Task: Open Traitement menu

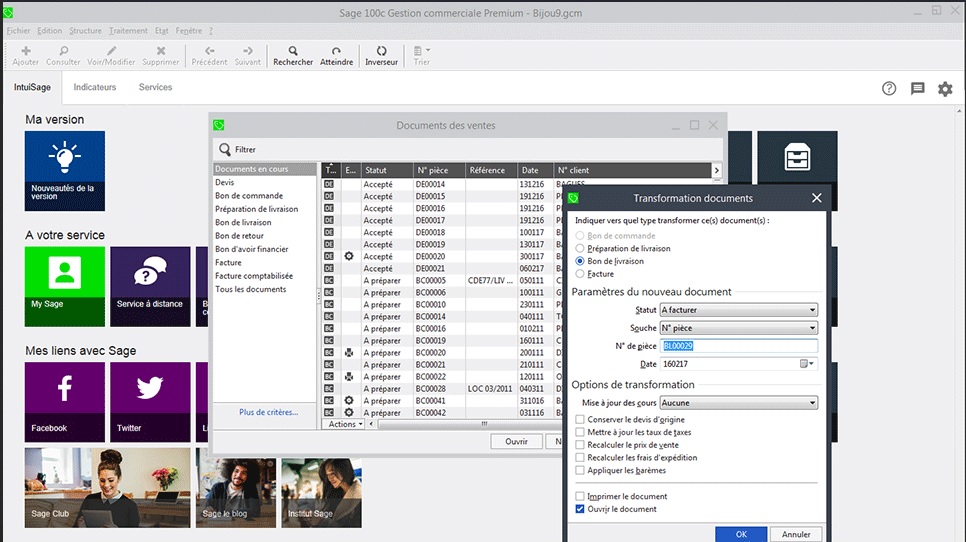Action: 128,31
